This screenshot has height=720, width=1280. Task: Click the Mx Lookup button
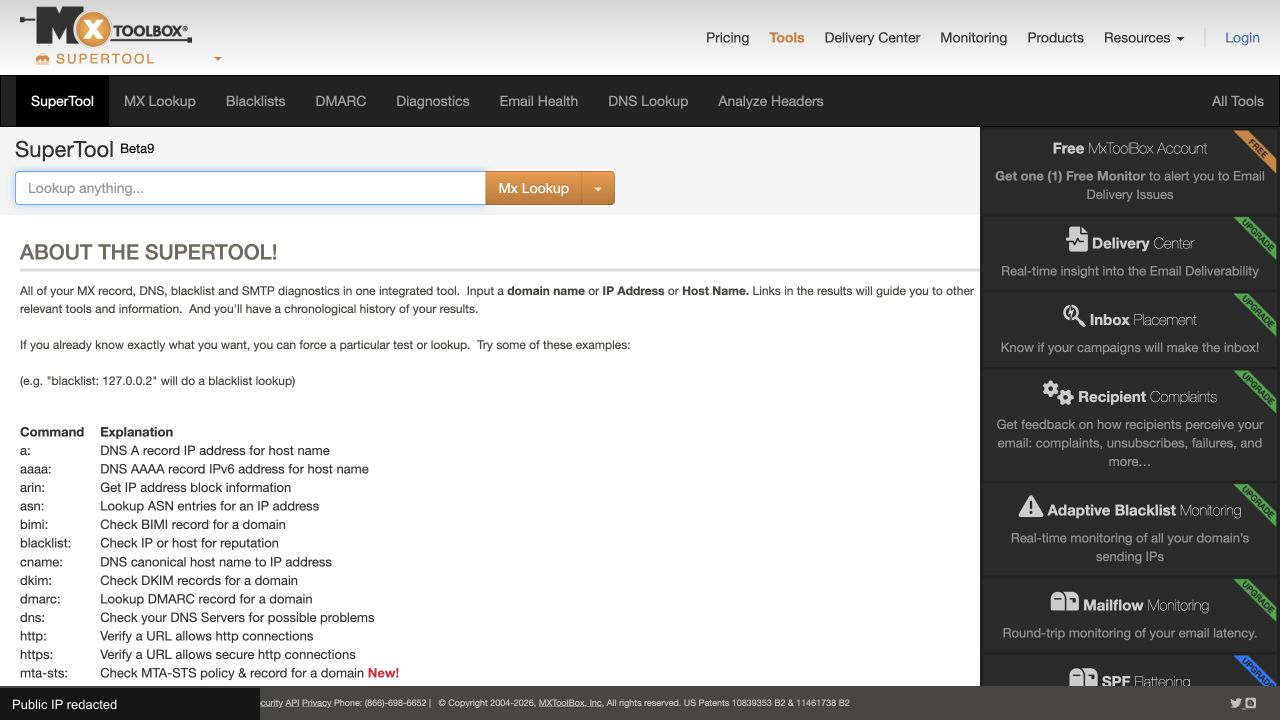coord(533,188)
